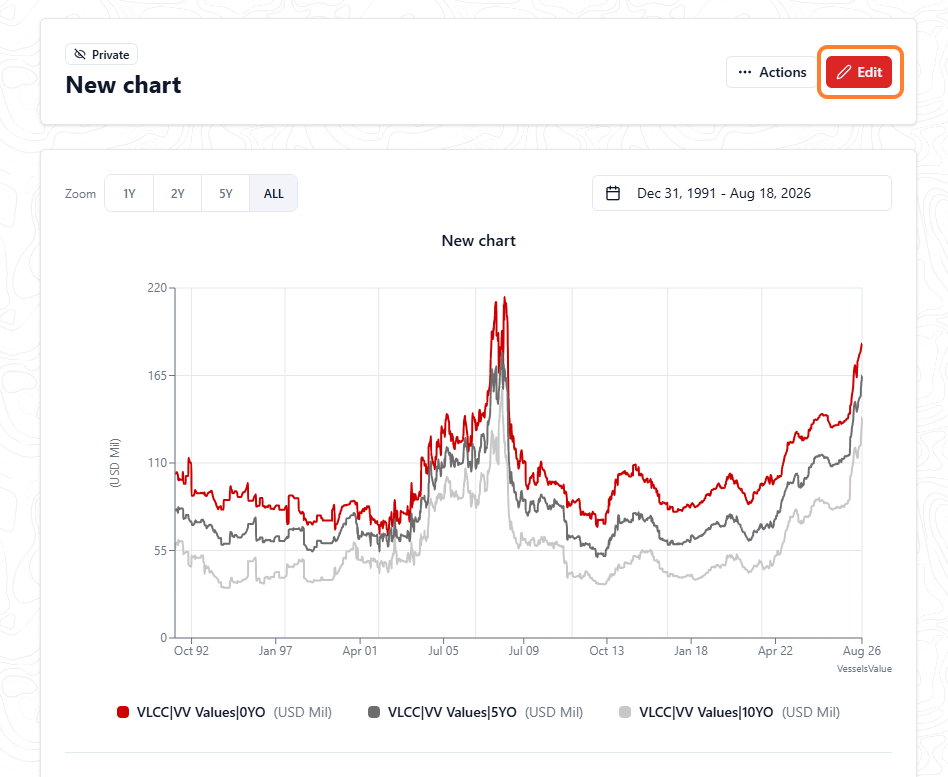Click the red Edit button
Screen dimensions: 948x777
pyautogui.click(x=859, y=72)
